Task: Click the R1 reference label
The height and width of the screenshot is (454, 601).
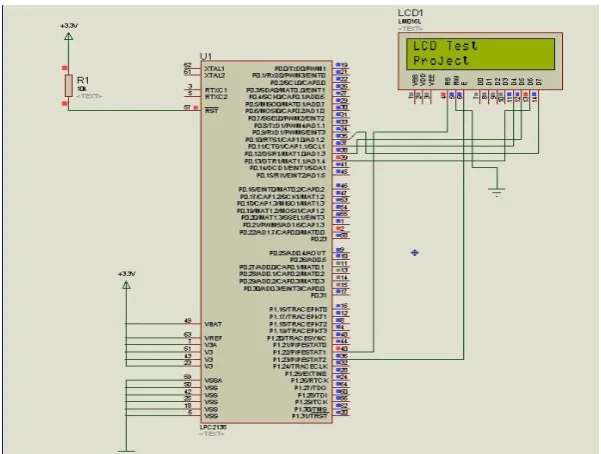Action: coord(83,81)
